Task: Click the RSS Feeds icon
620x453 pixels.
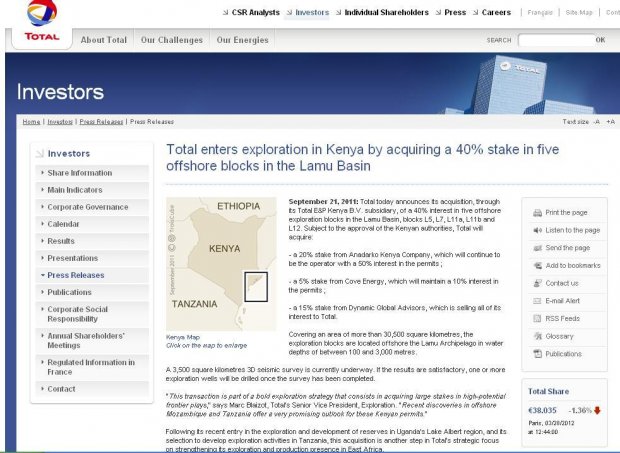Action: pos(537,319)
